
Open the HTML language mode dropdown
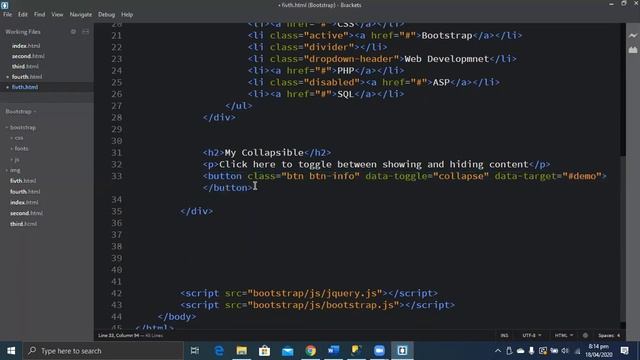[564, 336]
